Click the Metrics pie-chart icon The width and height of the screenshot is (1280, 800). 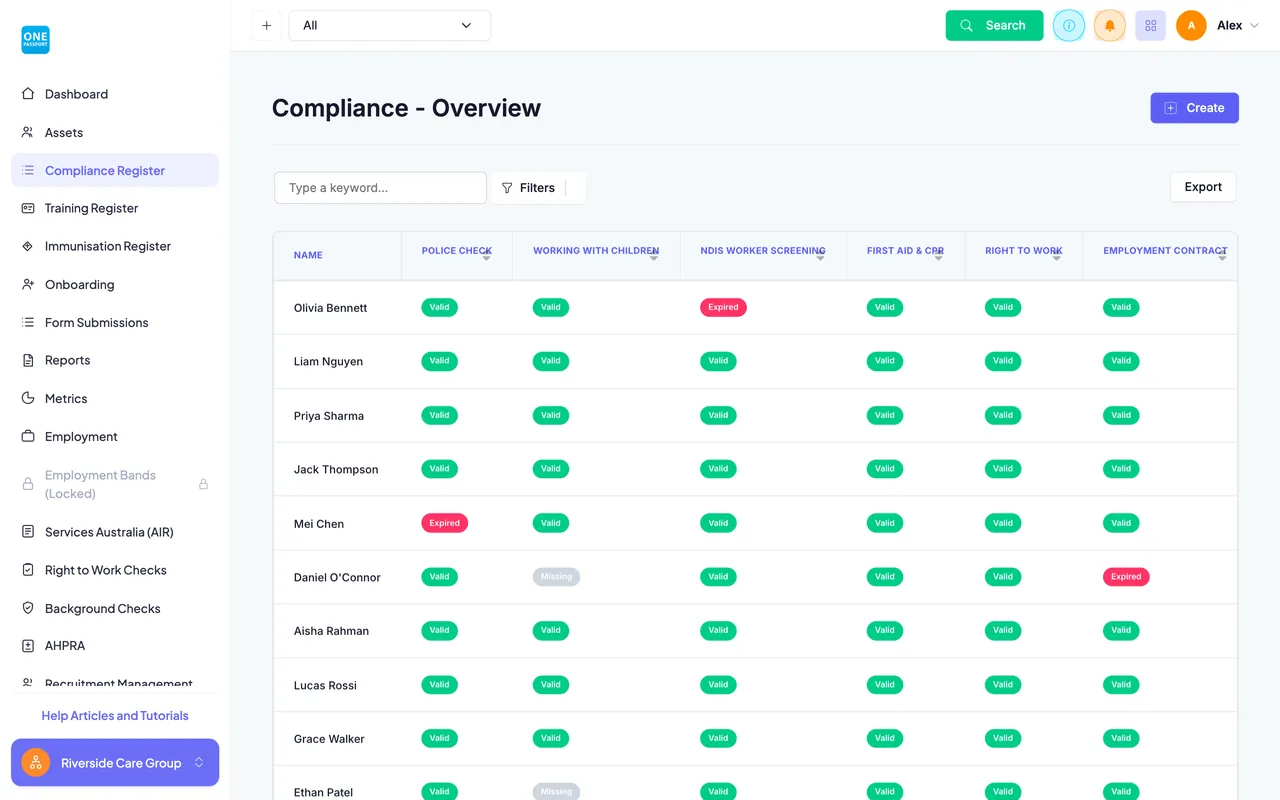28,398
